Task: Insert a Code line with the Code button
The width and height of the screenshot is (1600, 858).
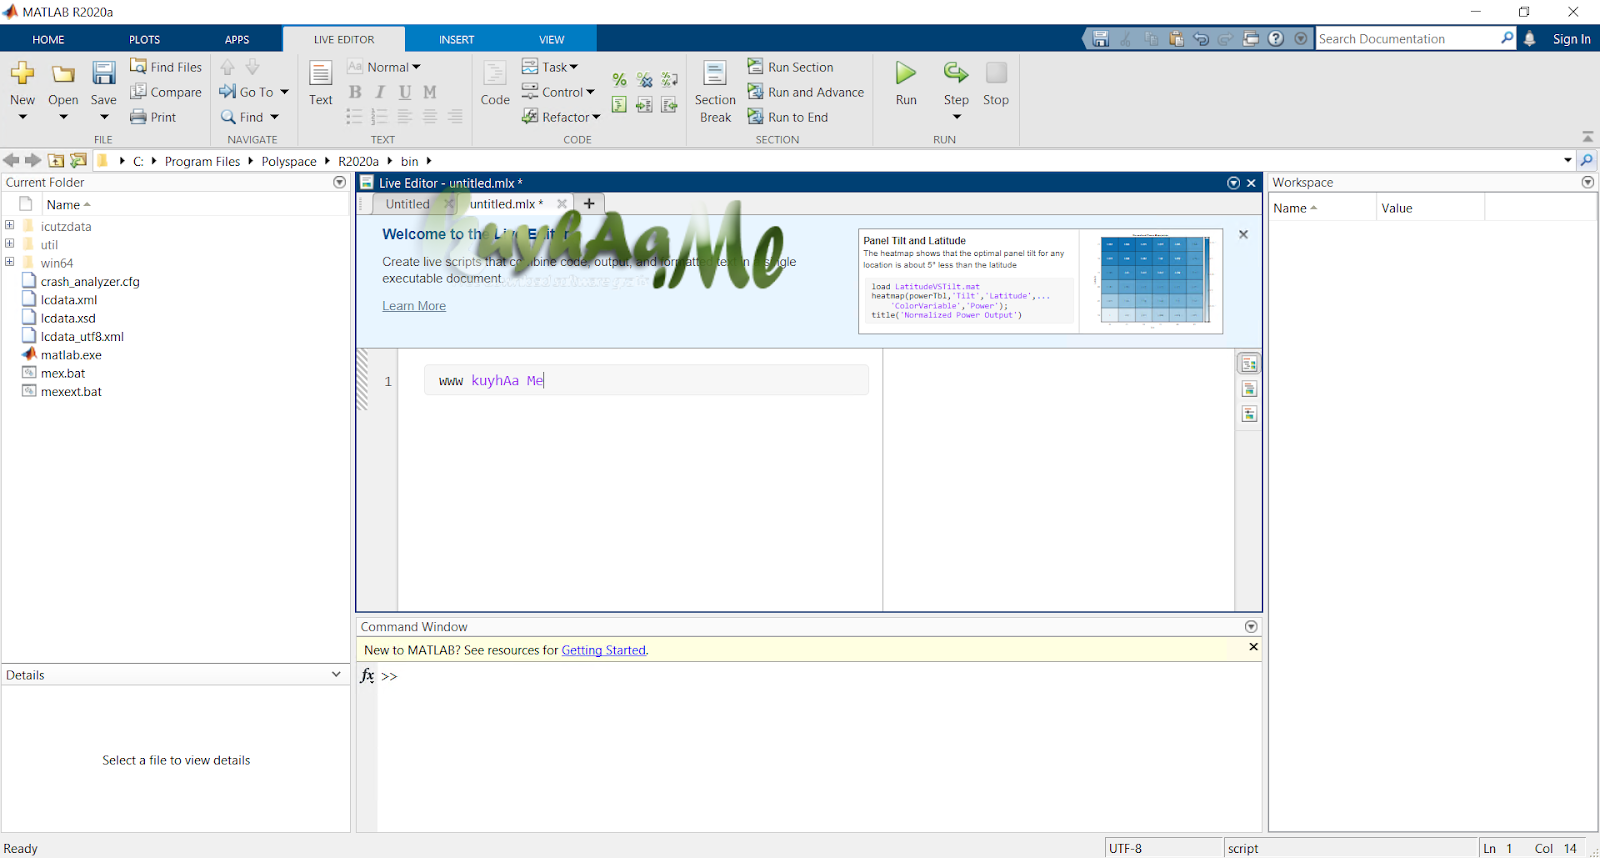Action: tap(495, 83)
